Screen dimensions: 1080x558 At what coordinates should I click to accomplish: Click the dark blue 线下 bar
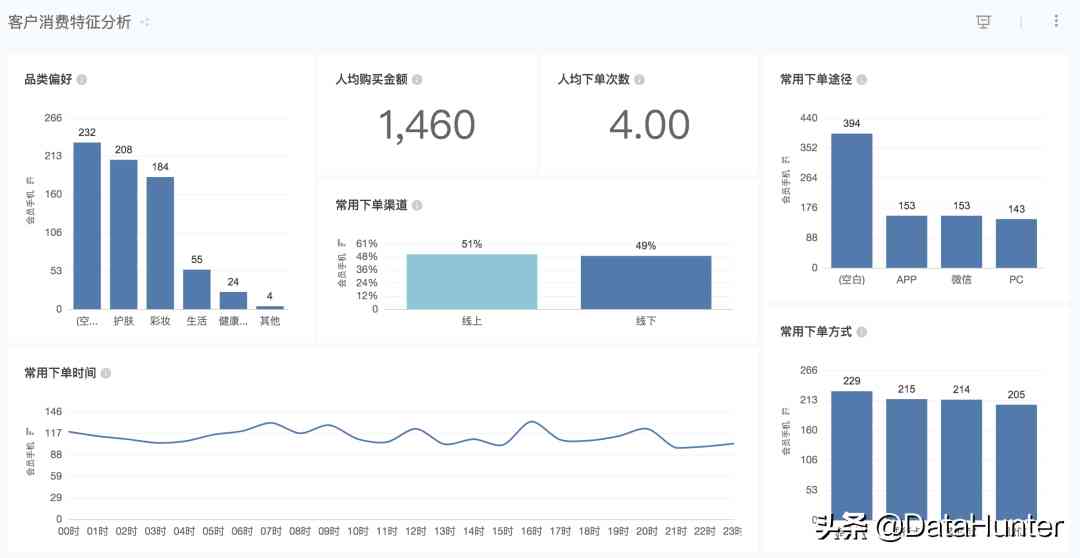646,282
